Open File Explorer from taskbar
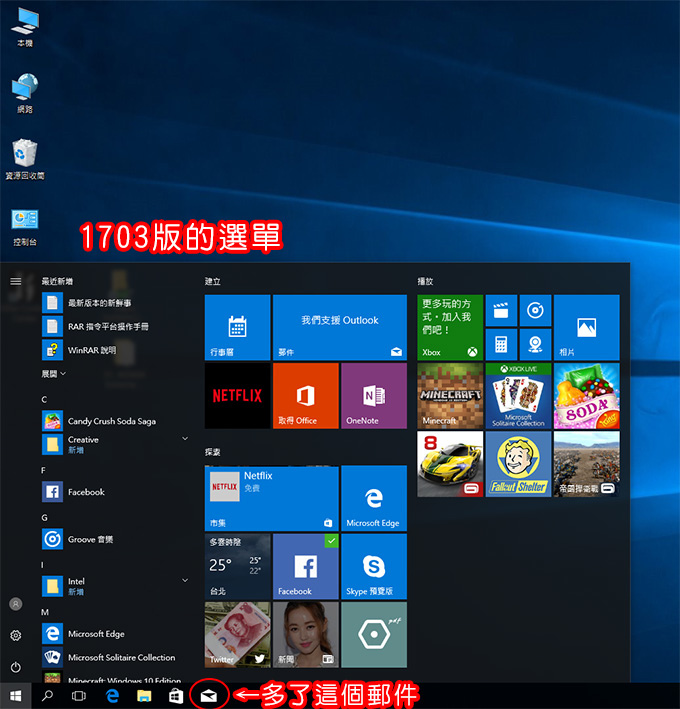The image size is (680, 709). pyautogui.click(x=144, y=696)
